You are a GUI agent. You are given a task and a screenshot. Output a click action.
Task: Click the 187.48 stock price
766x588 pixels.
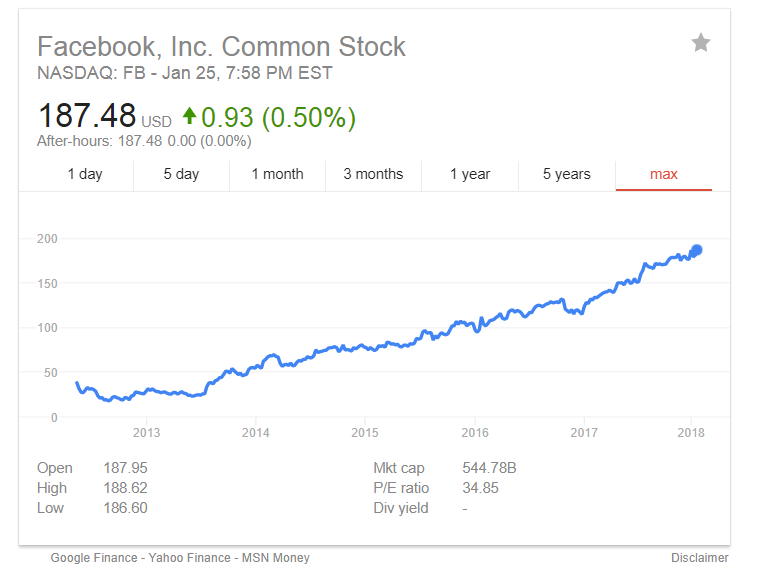[x=86, y=117]
